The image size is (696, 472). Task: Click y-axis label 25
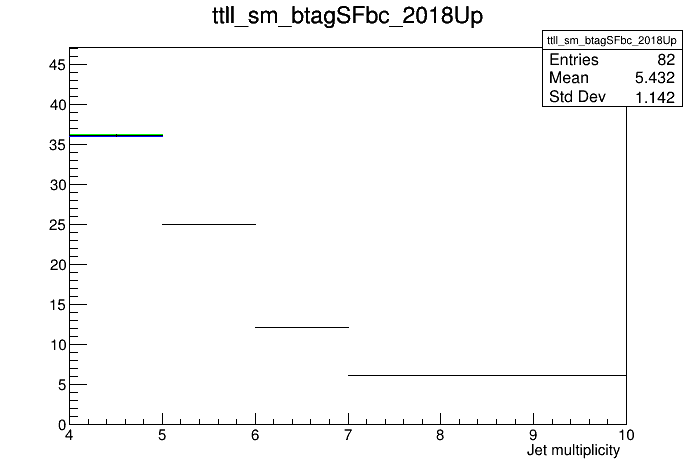click(57, 225)
